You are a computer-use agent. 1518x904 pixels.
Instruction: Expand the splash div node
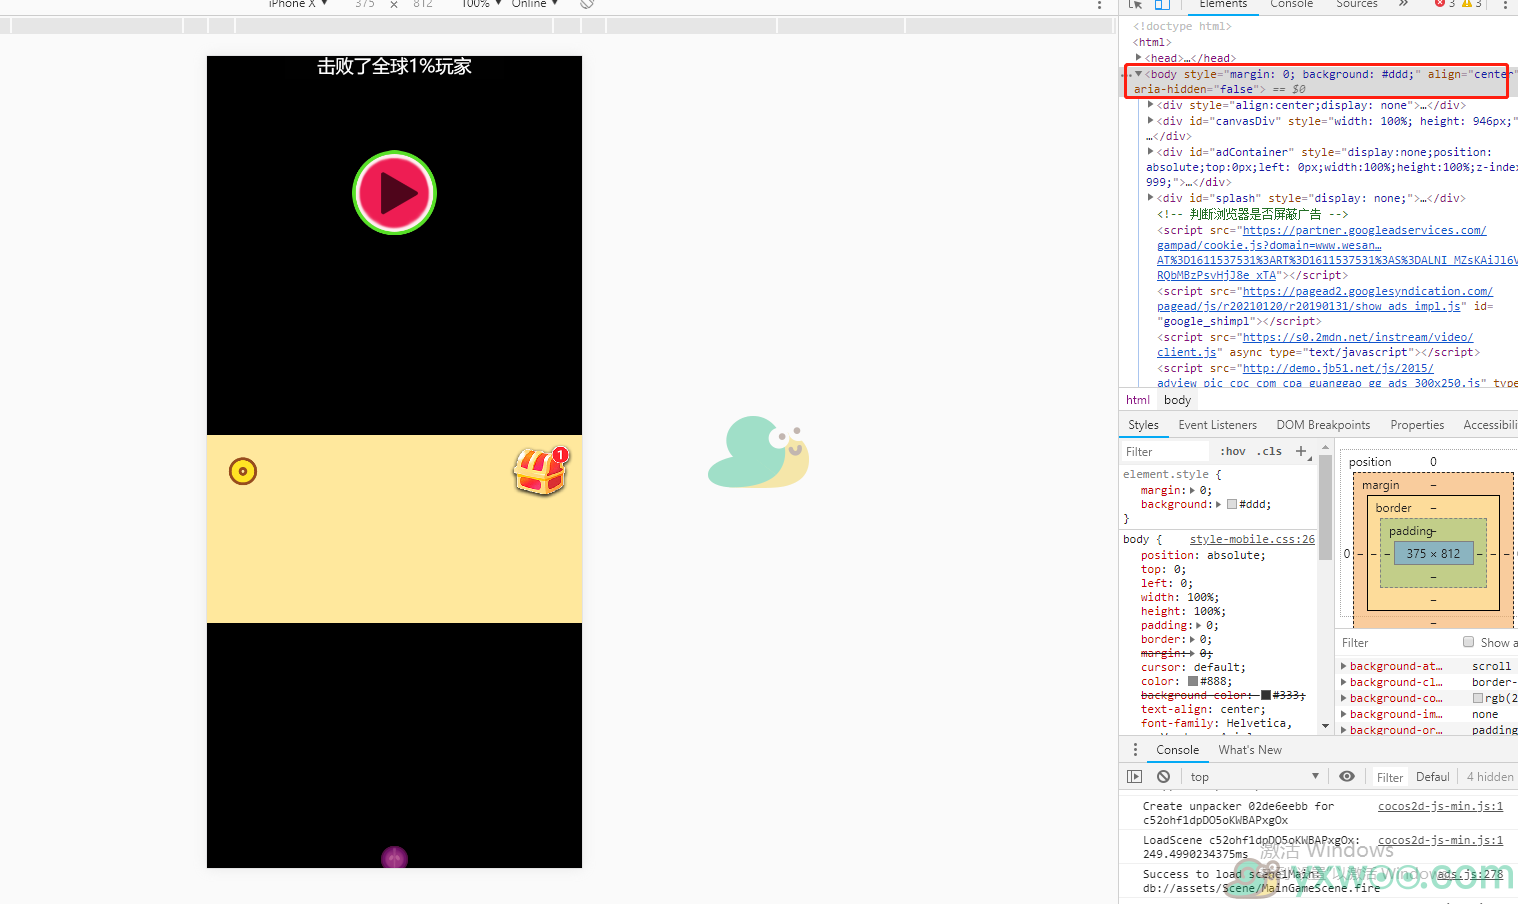1151,198
